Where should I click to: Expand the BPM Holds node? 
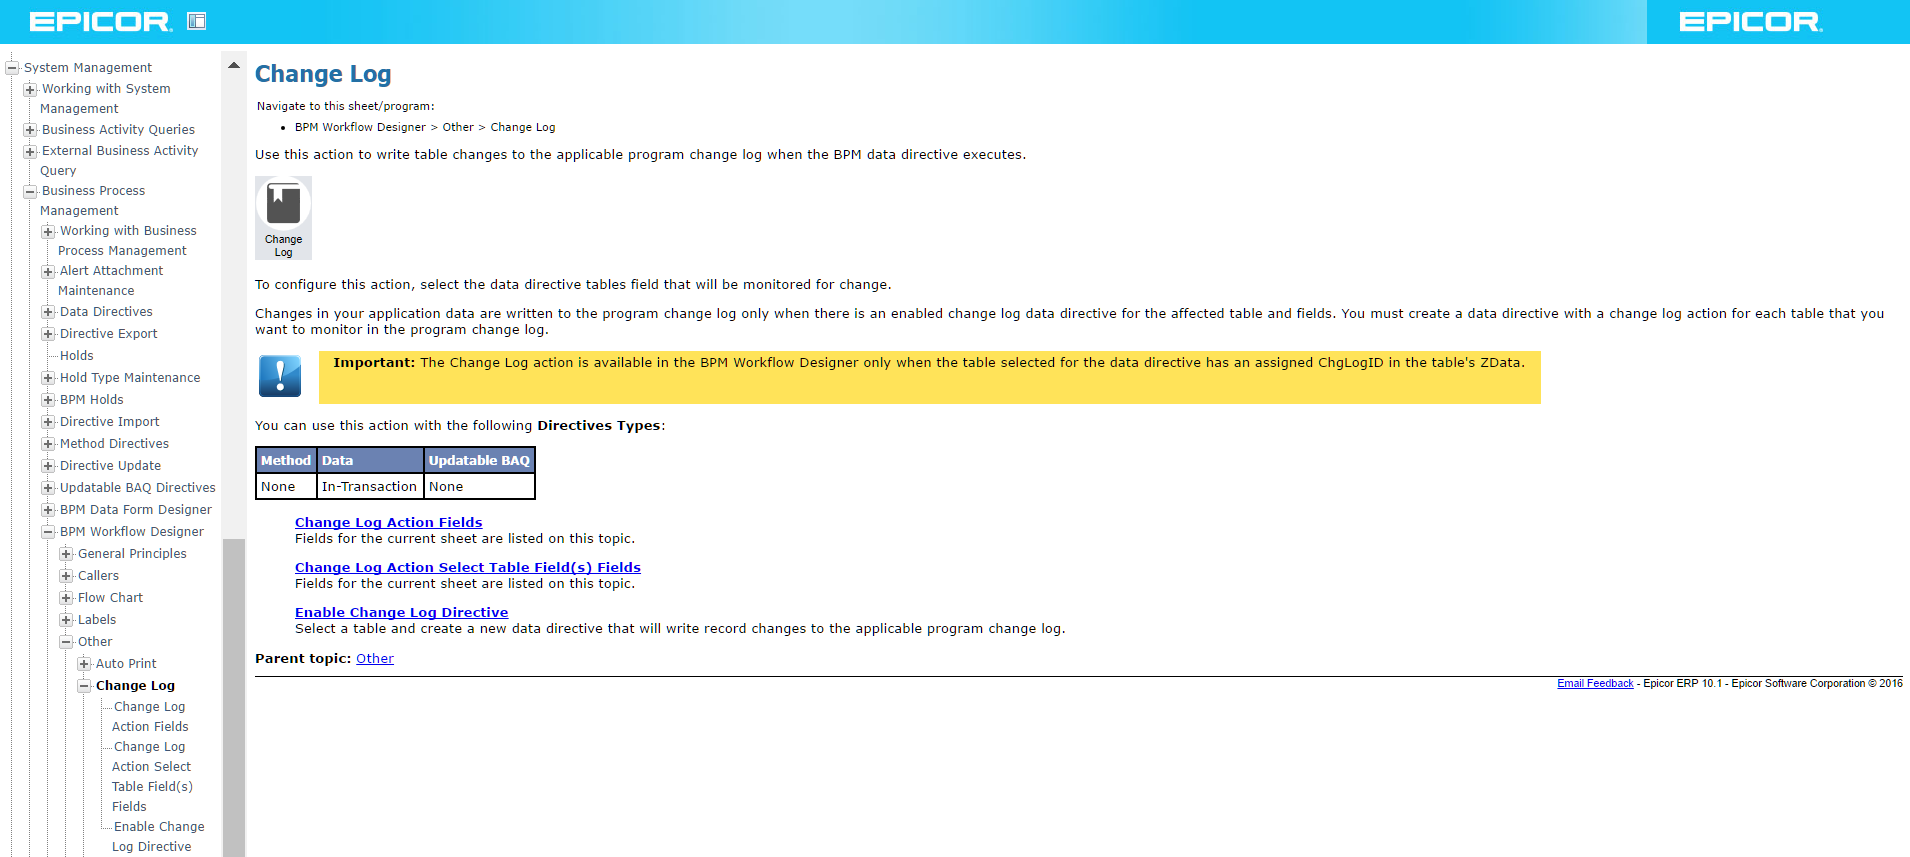49,400
